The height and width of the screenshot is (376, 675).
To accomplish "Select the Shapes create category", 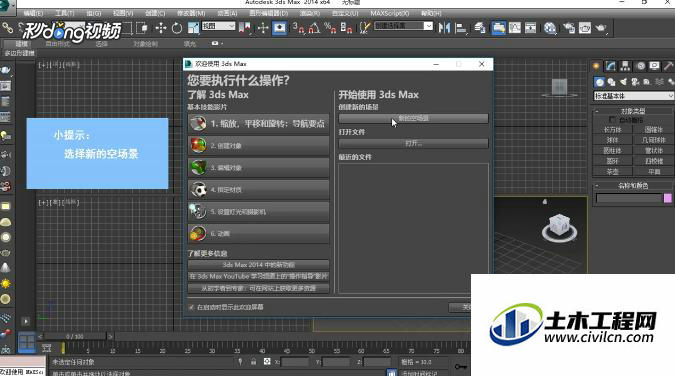I will tap(611, 82).
